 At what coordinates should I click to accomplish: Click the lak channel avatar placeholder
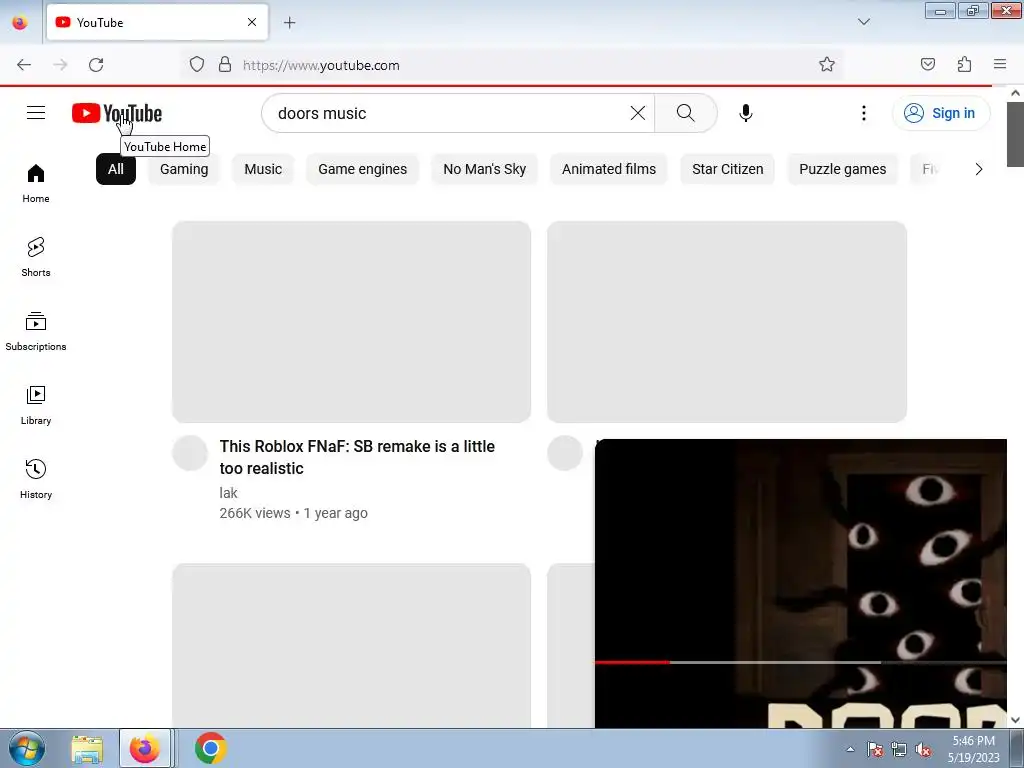[190, 453]
